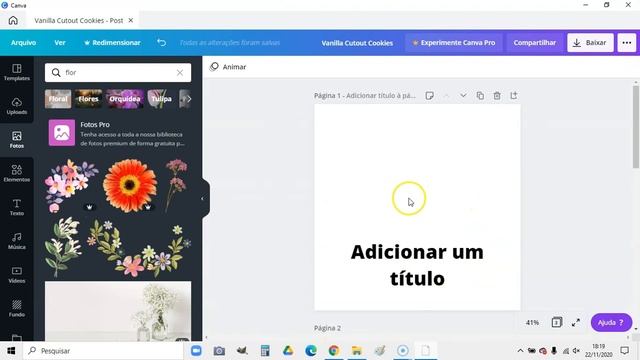Duplicate page 1
The width and height of the screenshot is (640, 360).
(x=480, y=96)
